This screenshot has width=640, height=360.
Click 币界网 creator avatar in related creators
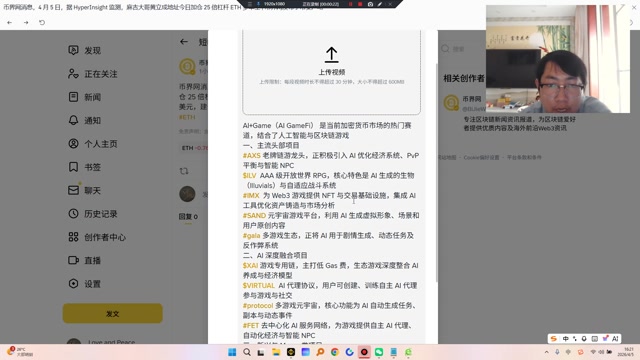point(451,102)
